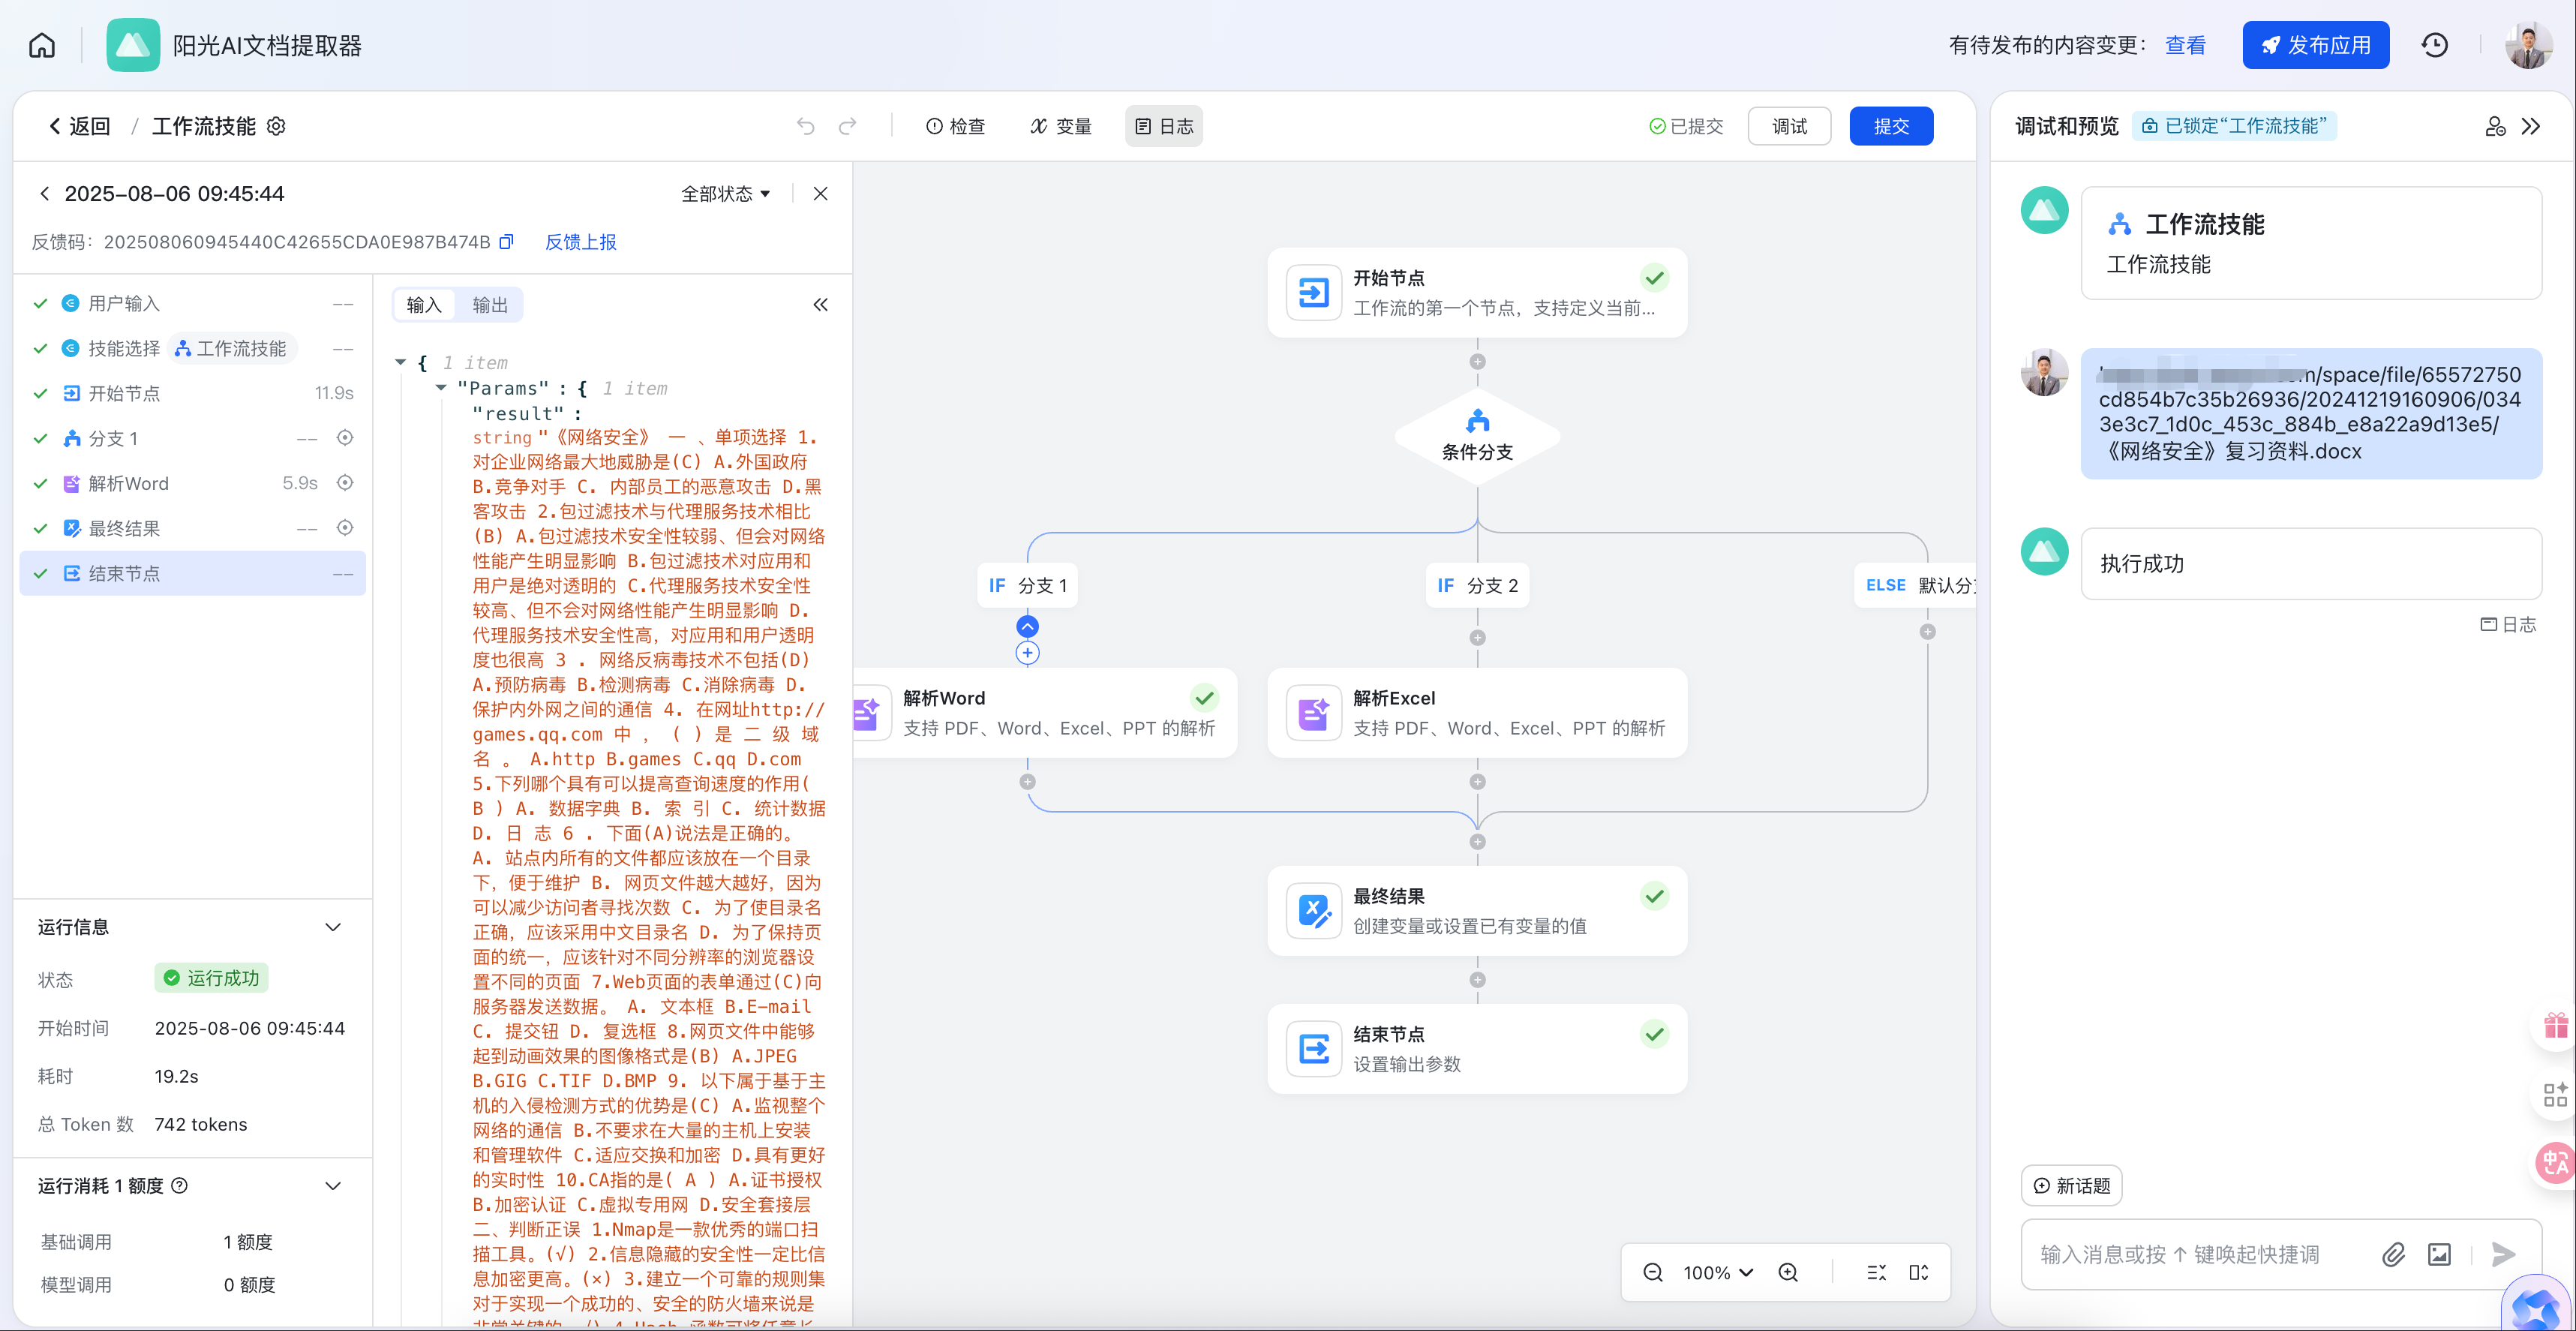Select the 开始节点 canvas node
This screenshot has height=1331, width=2576.
click(x=1477, y=292)
